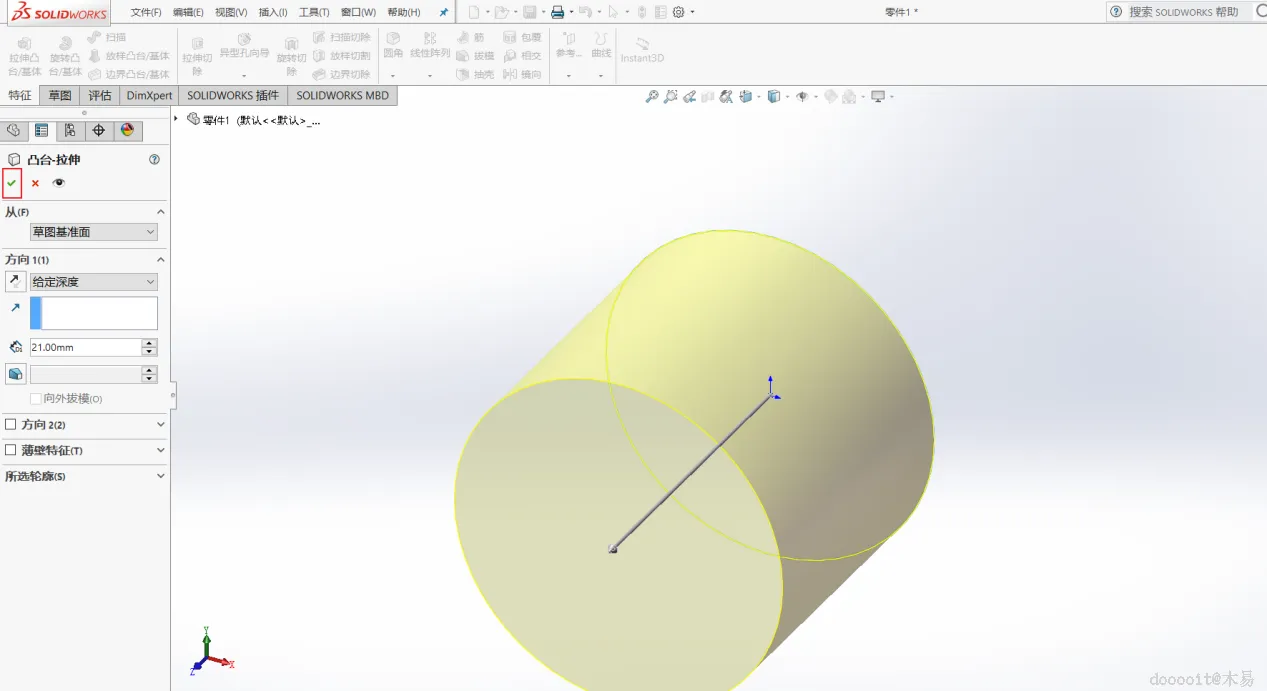Switch to the 草图 tab

click(x=60, y=96)
